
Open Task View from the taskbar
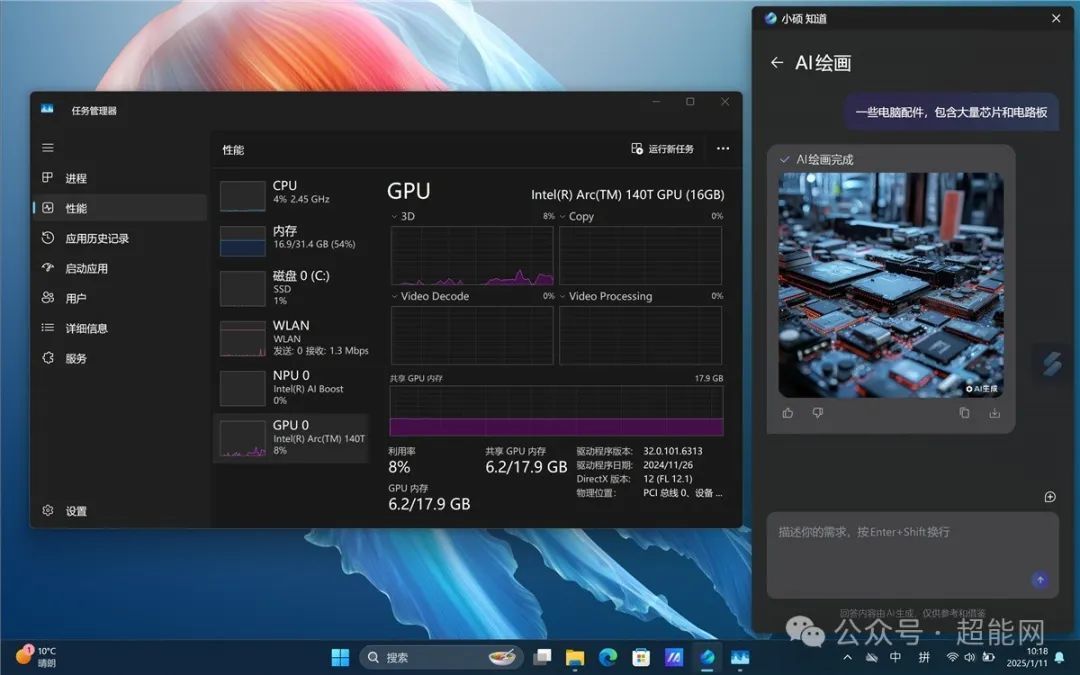click(x=543, y=657)
